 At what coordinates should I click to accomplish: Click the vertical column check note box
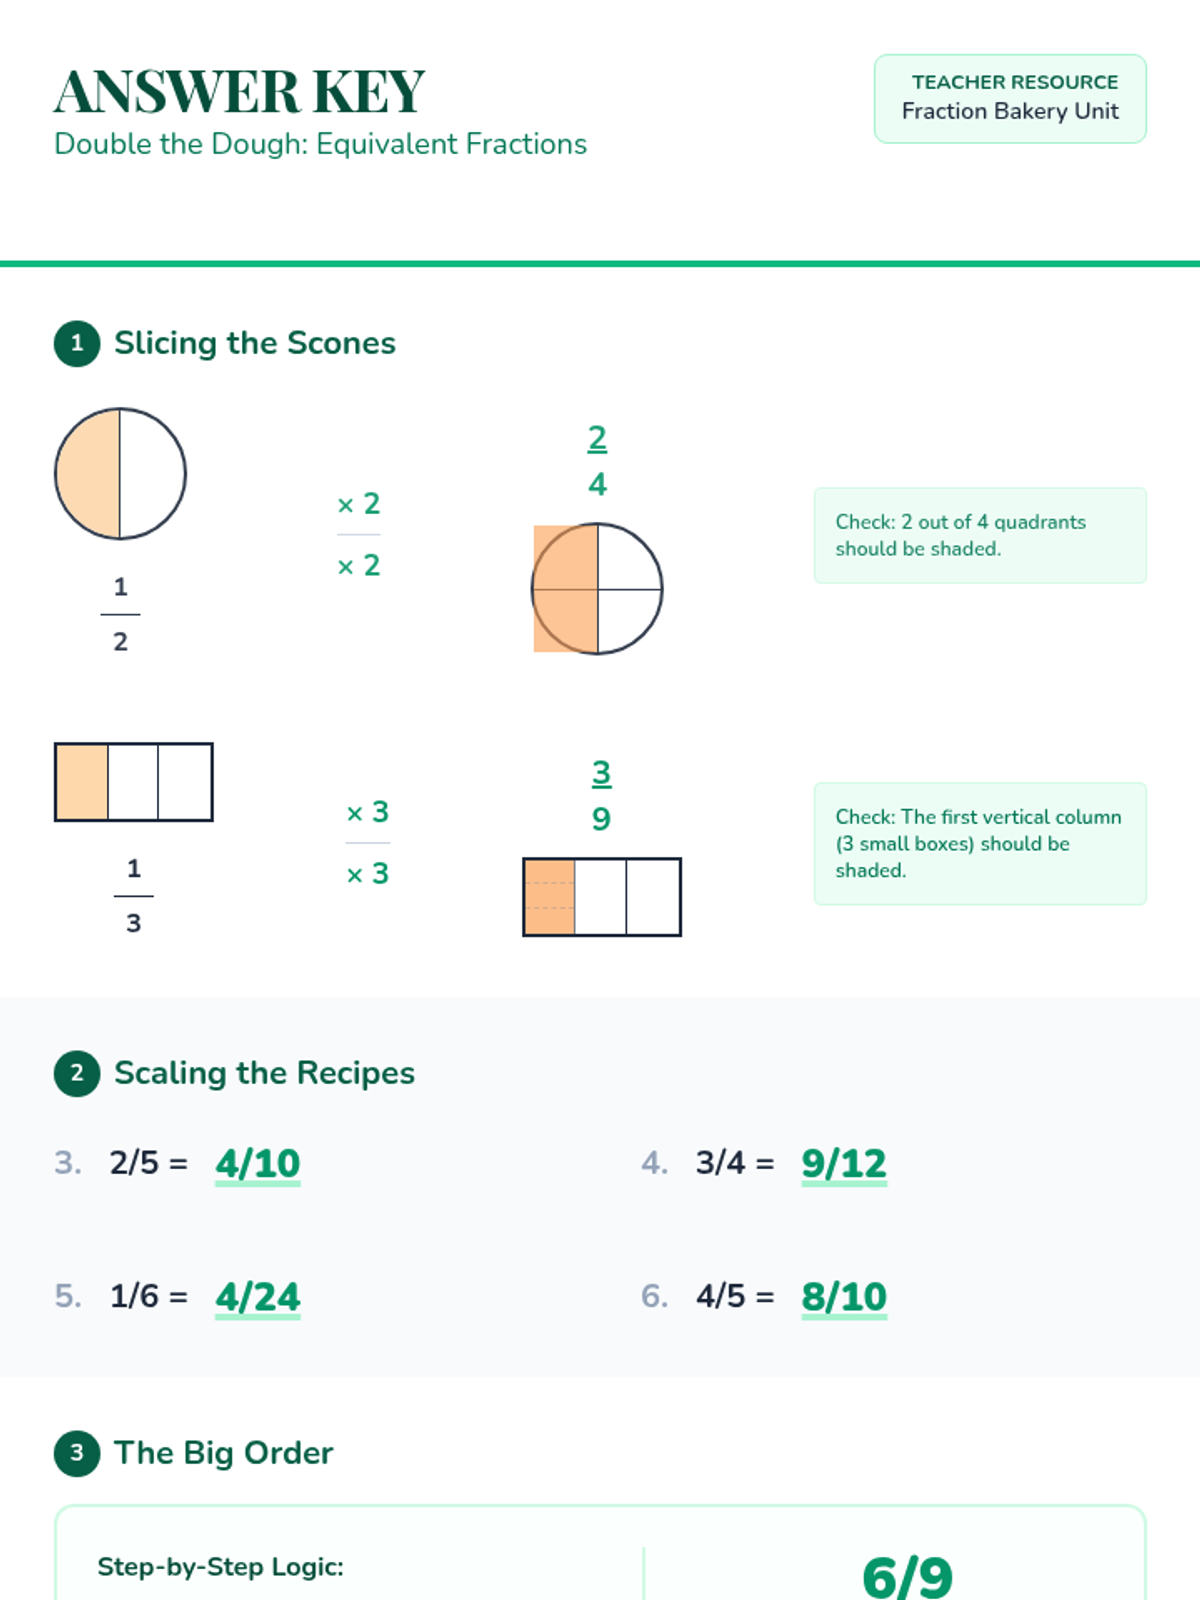pos(980,843)
